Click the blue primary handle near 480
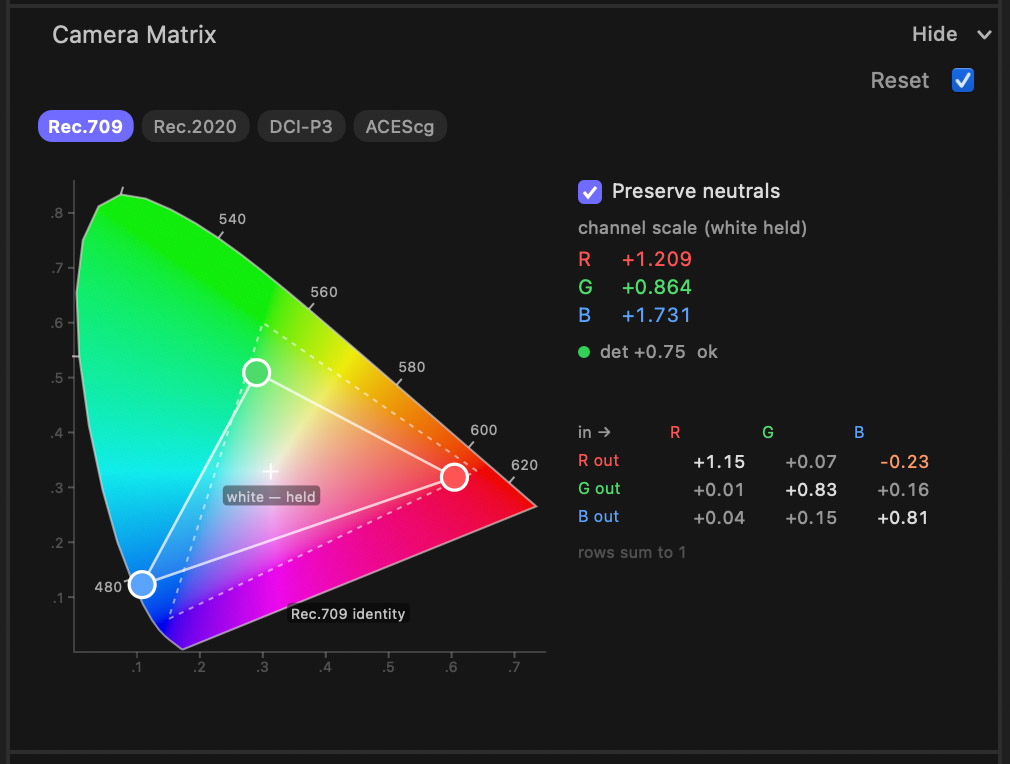This screenshot has height=764, width=1010. click(142, 584)
